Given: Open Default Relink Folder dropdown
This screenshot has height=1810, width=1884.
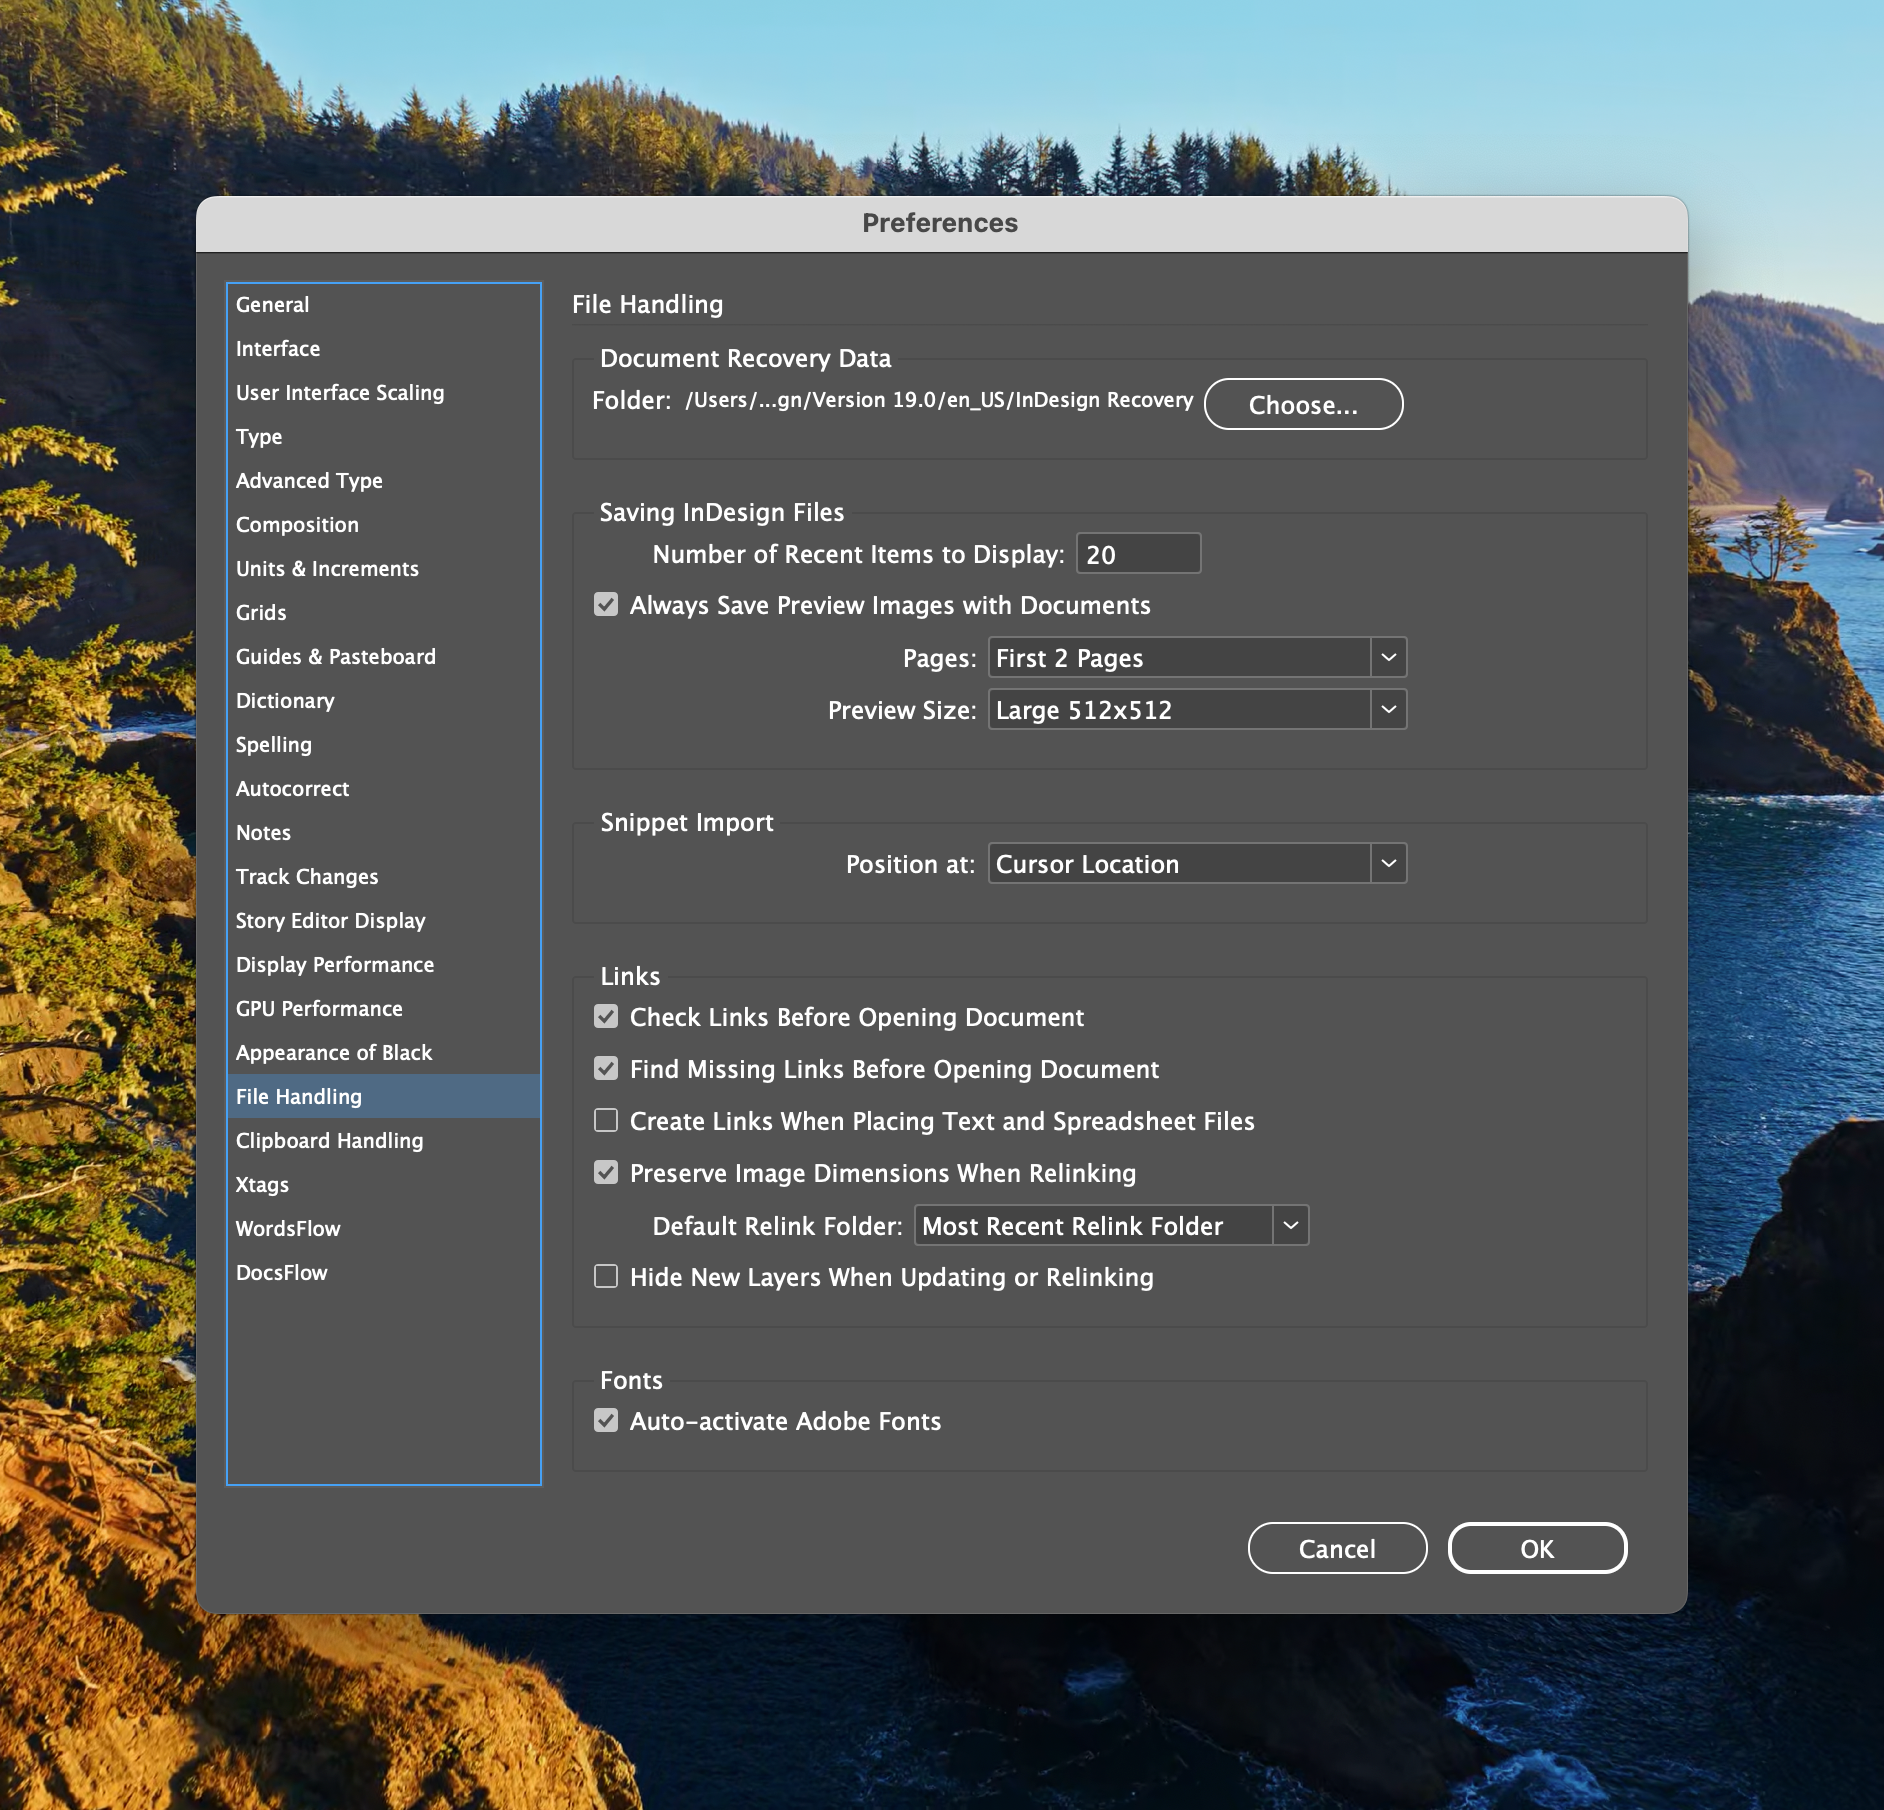Looking at the screenshot, I should [1110, 1226].
